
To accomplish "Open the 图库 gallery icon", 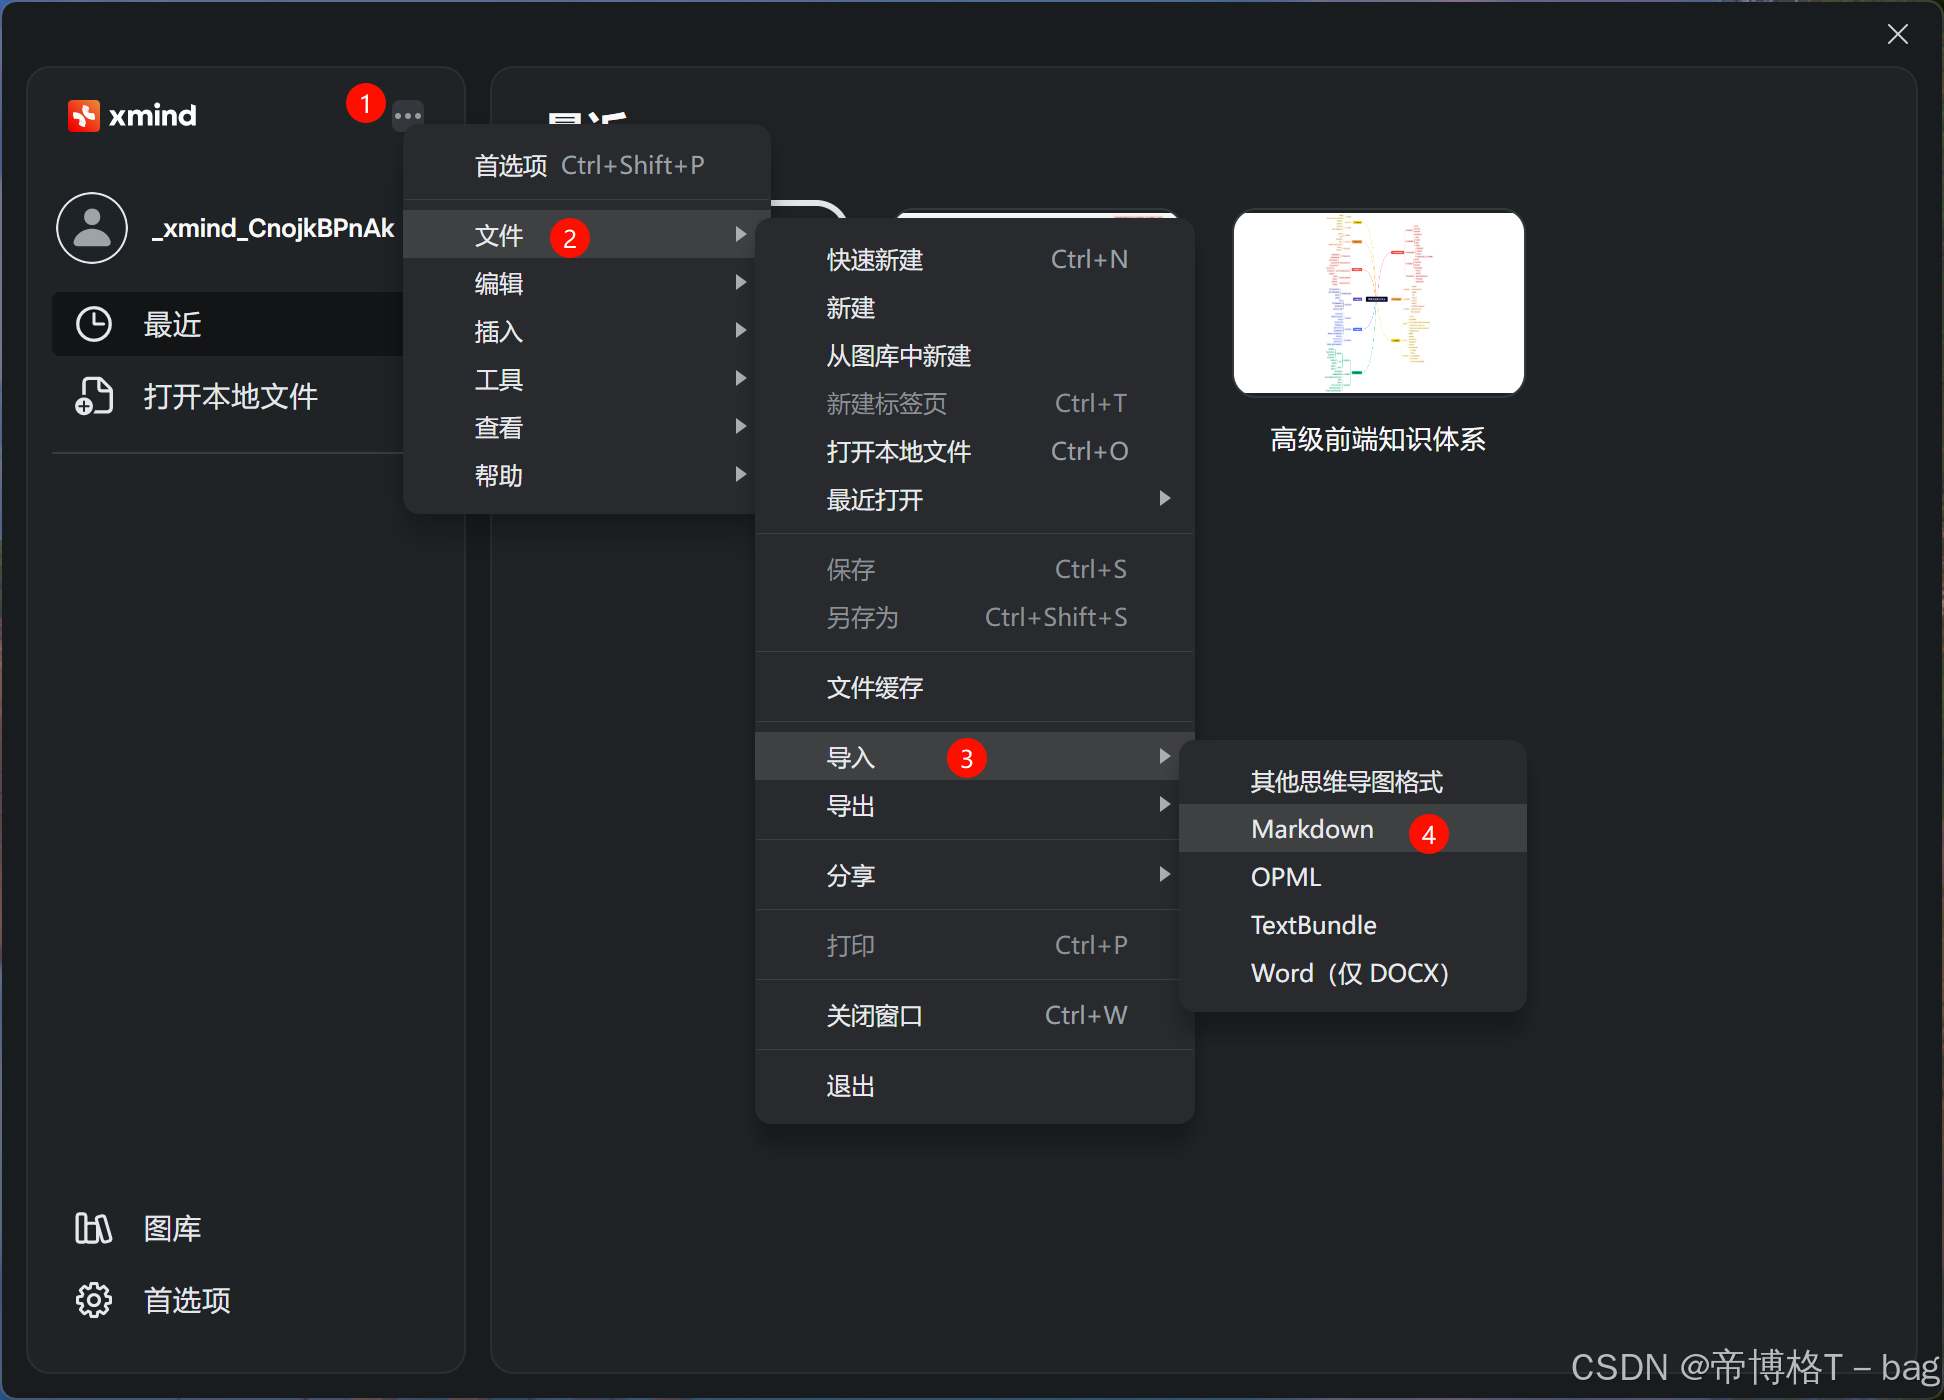I will (92, 1228).
